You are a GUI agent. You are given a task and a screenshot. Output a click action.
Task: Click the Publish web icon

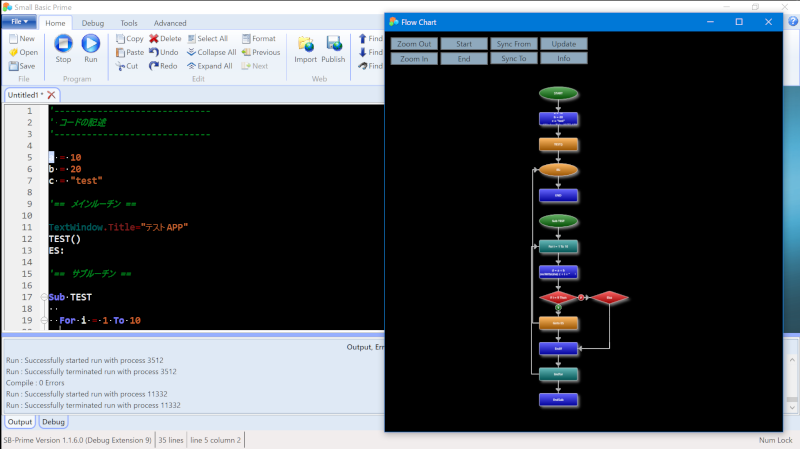click(x=334, y=44)
